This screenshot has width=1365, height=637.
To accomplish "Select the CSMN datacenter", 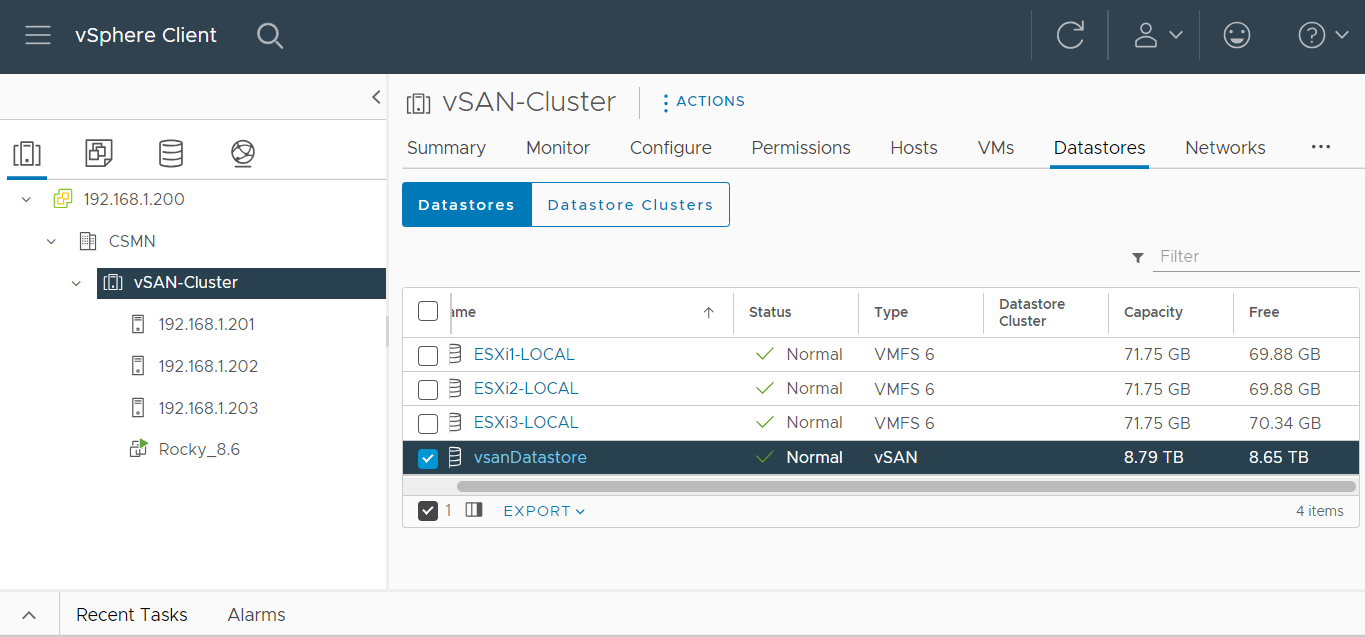I will pos(132,241).
